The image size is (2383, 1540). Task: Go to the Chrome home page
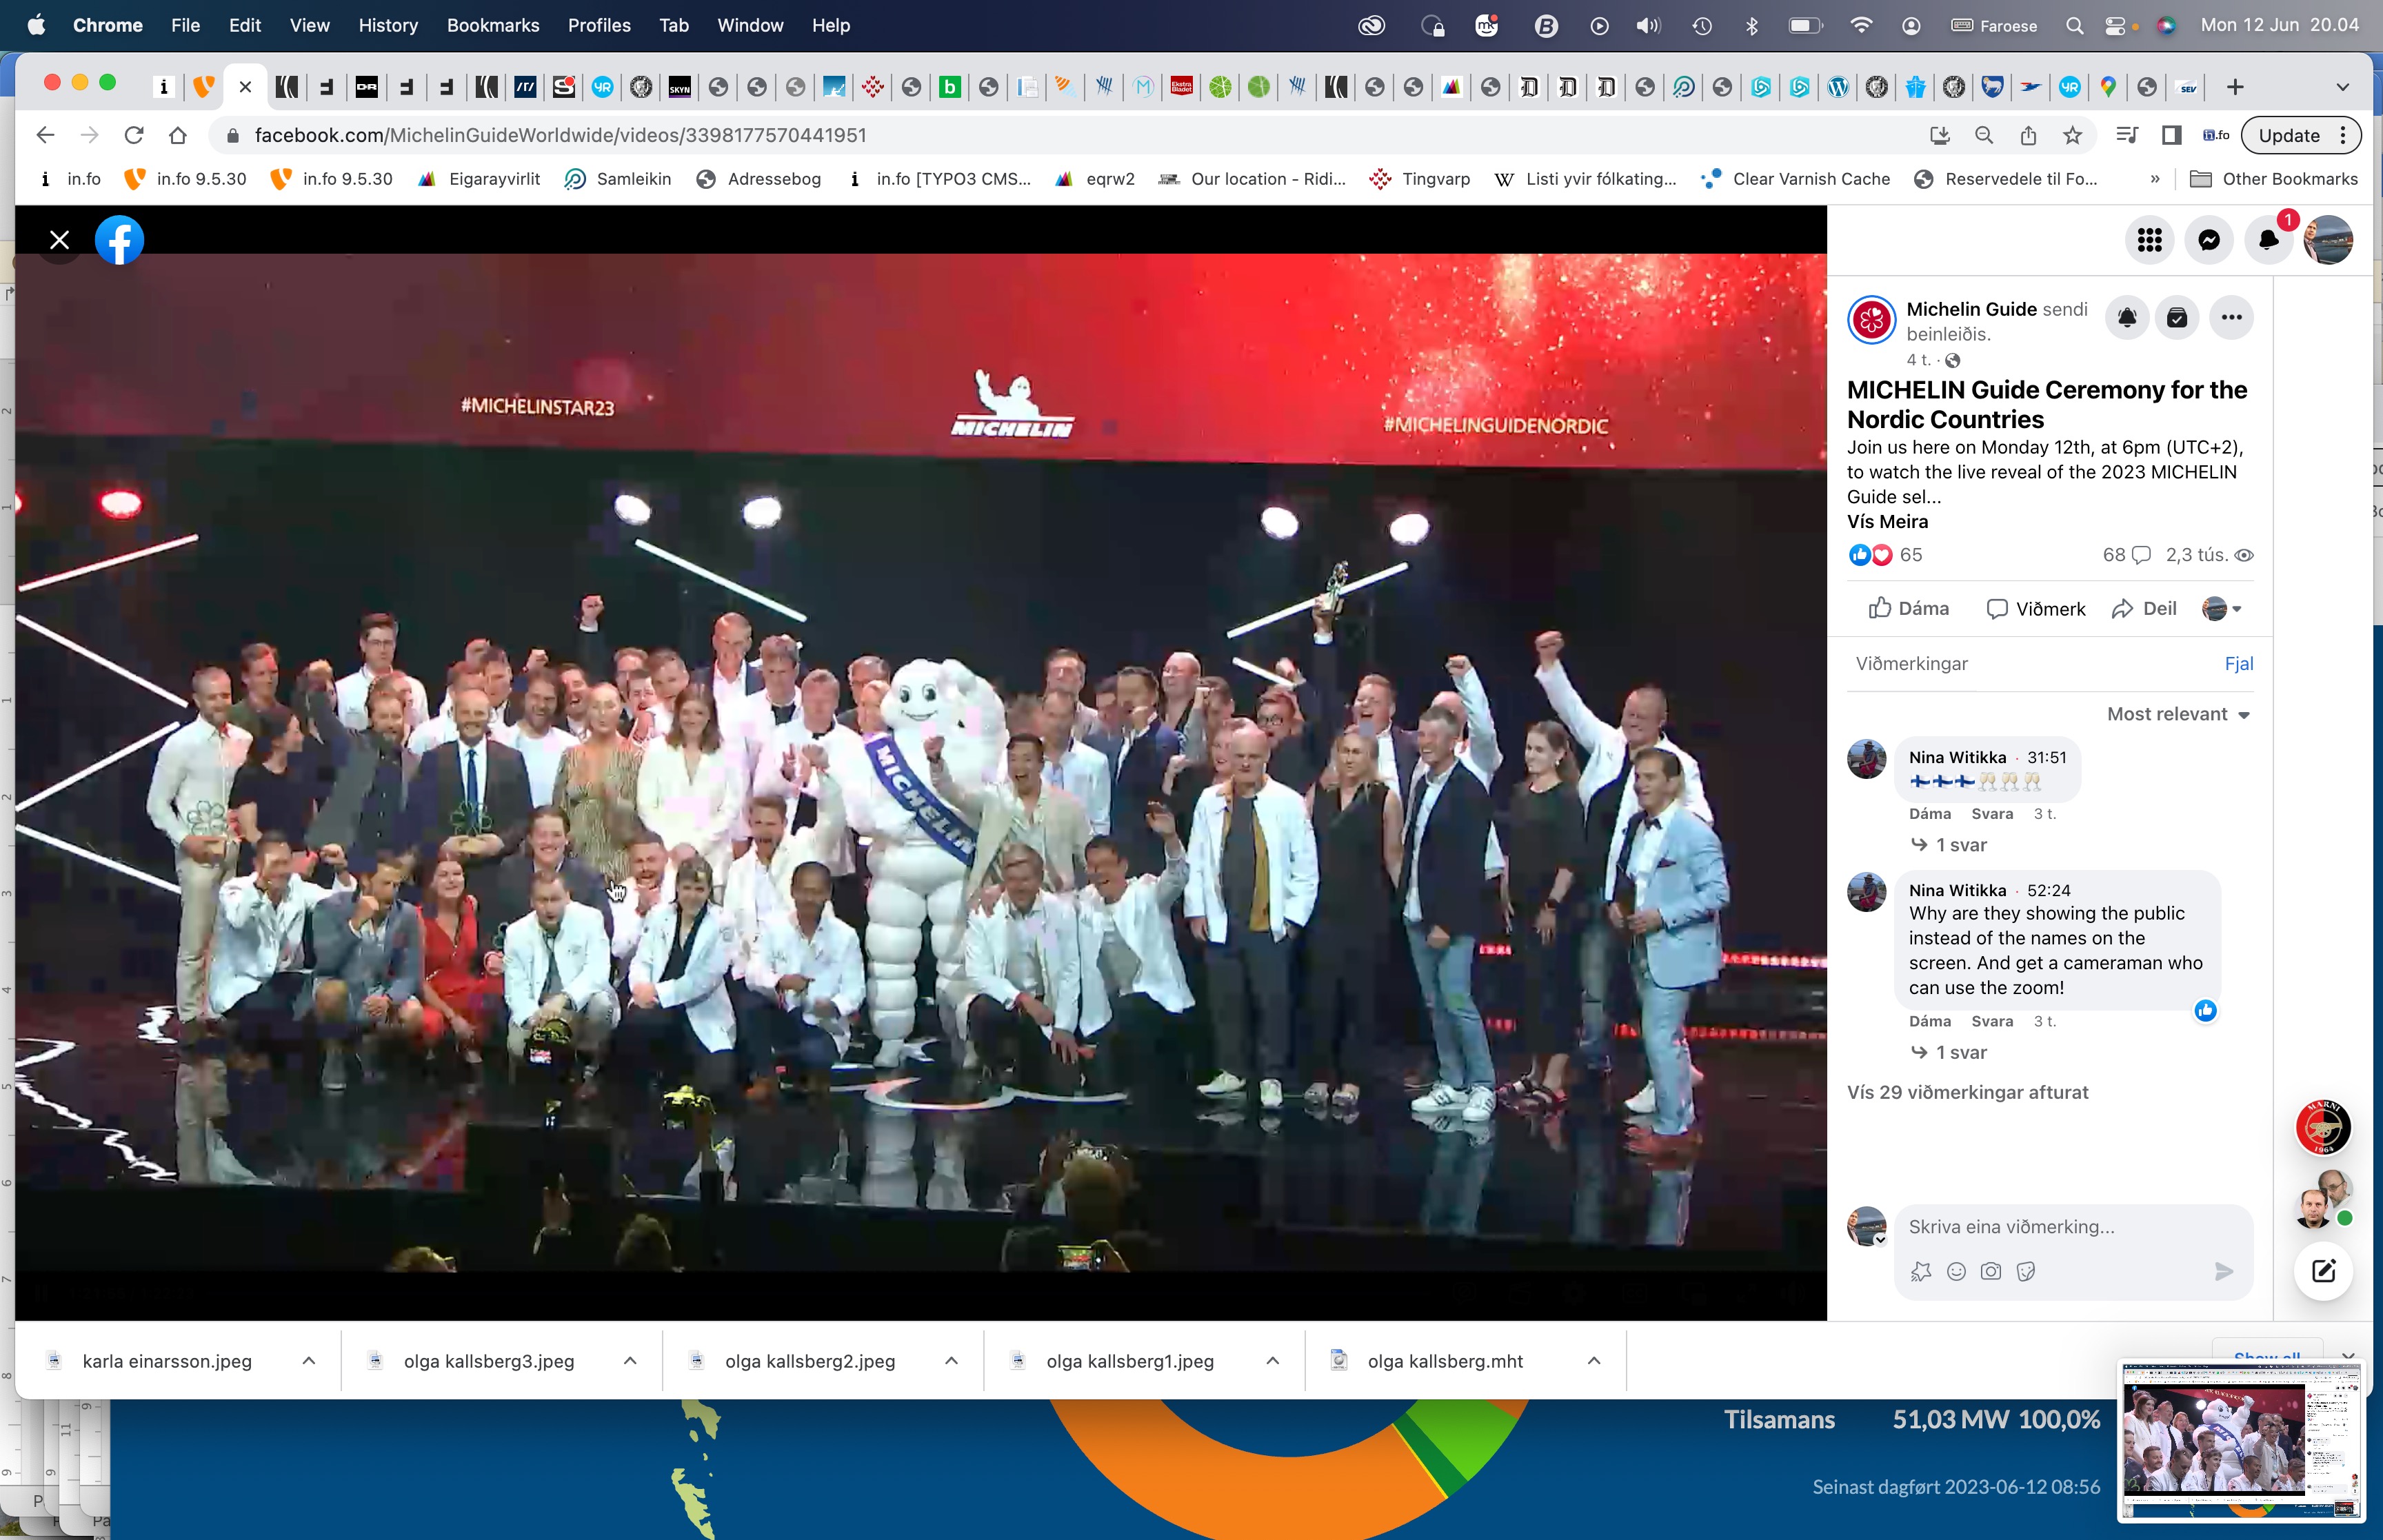pos(178,135)
